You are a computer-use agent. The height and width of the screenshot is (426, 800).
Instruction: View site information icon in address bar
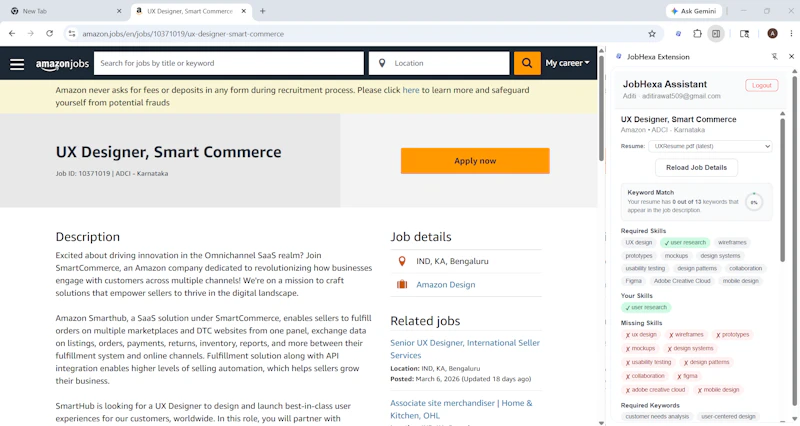tap(72, 34)
